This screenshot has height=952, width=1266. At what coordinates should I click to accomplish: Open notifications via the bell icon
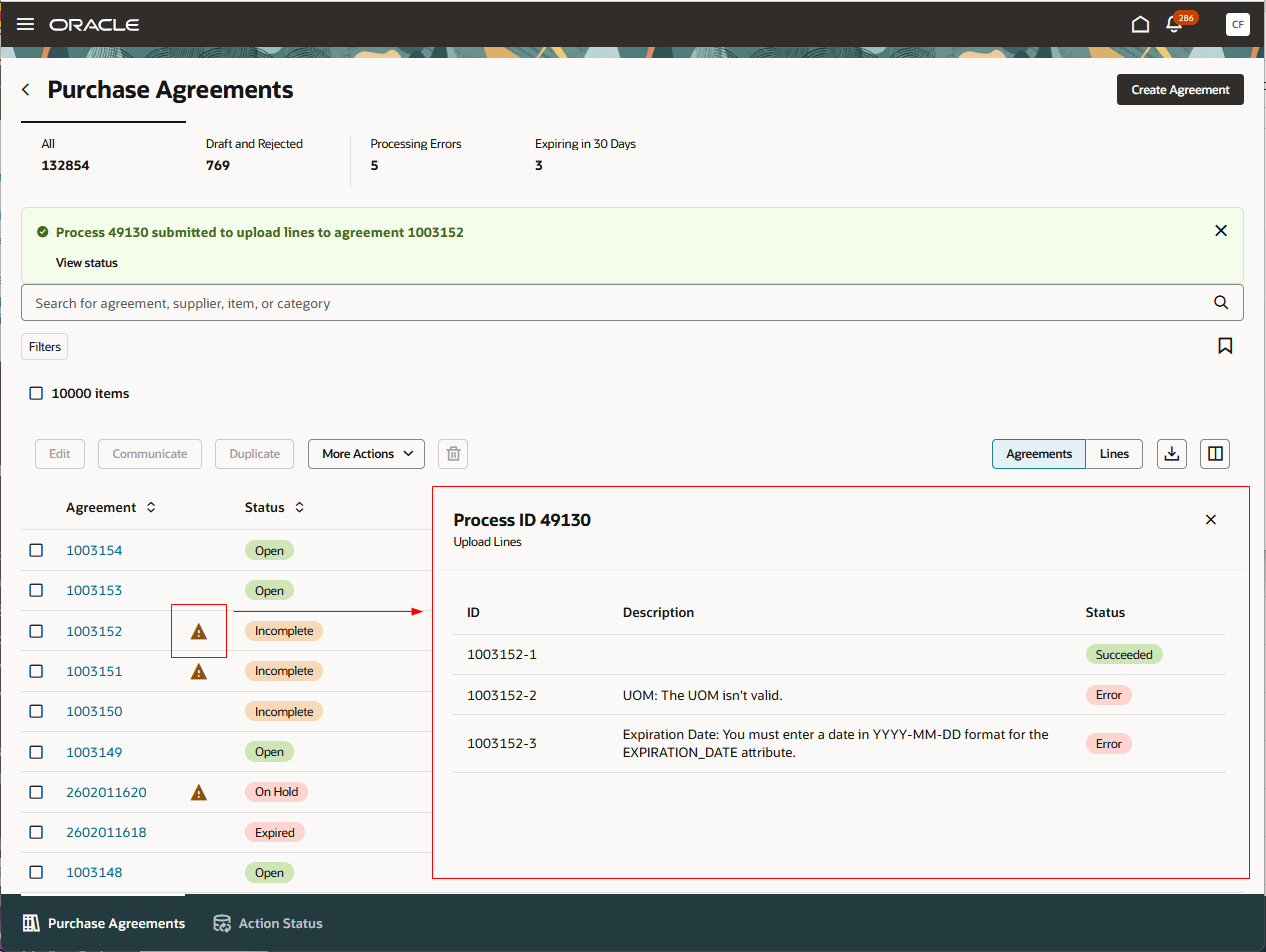(x=1173, y=24)
